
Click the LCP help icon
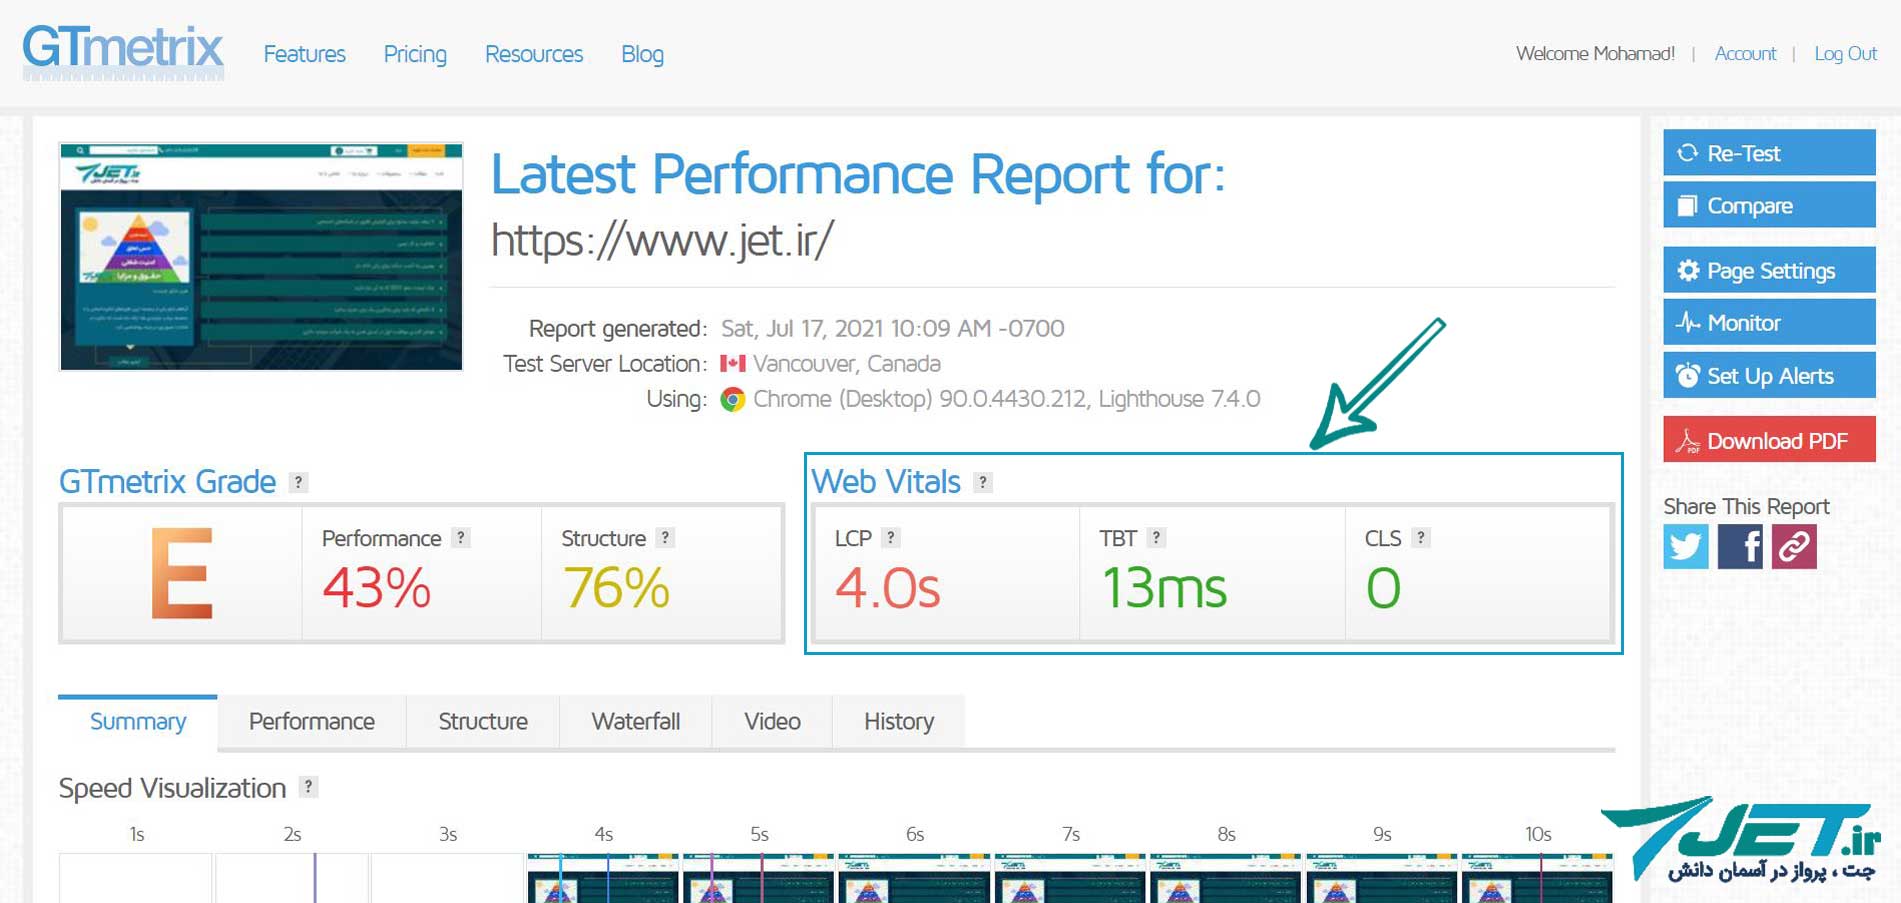pyautogui.click(x=891, y=538)
